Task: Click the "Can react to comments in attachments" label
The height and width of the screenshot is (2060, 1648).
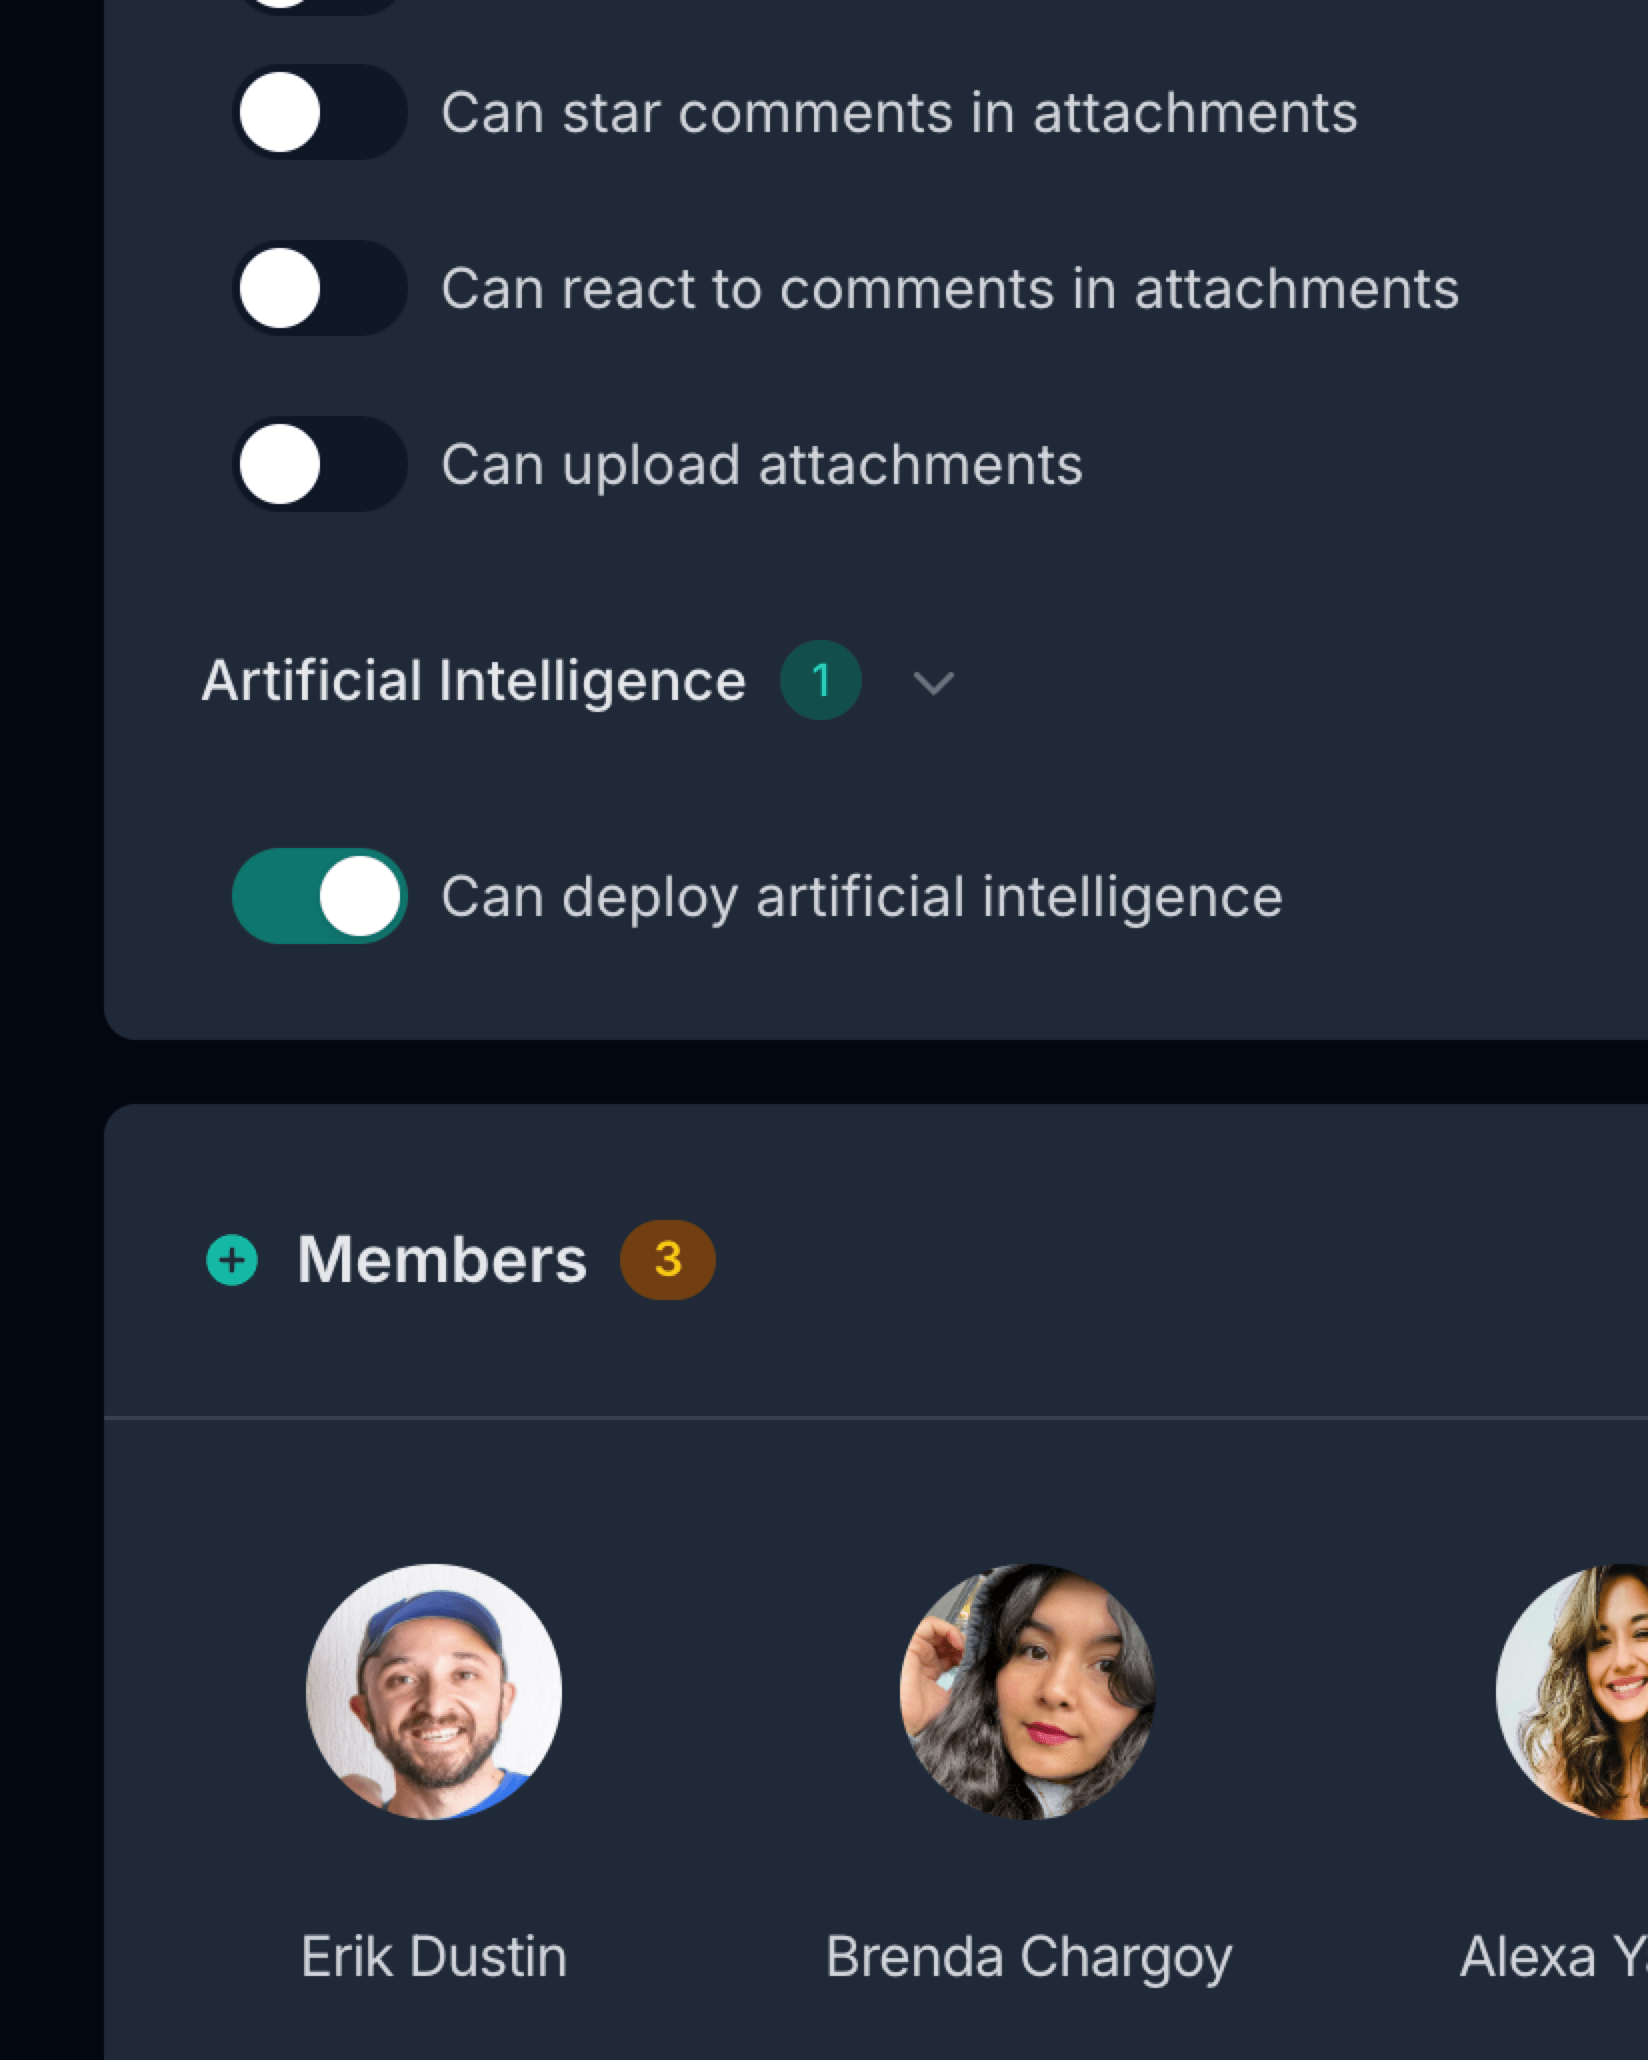Action: [949, 288]
